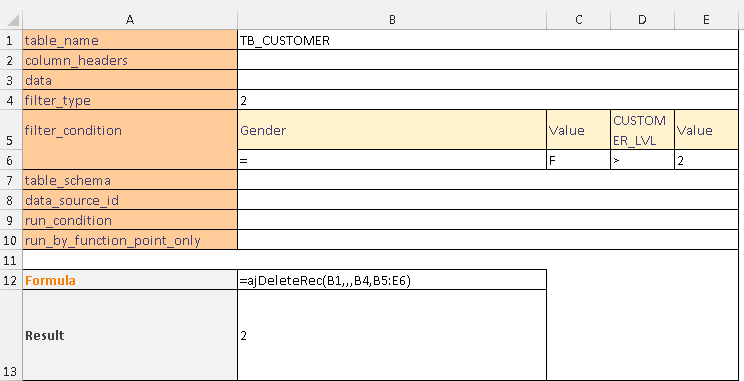Select row 6 header

click(11, 159)
